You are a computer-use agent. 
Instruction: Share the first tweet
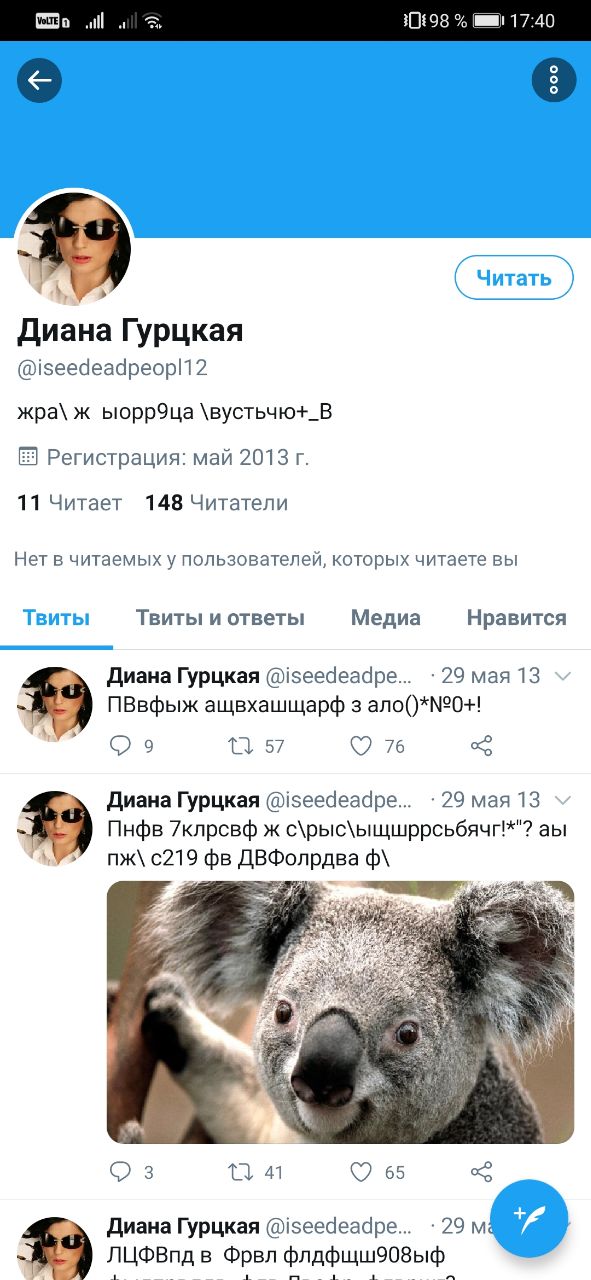481,746
